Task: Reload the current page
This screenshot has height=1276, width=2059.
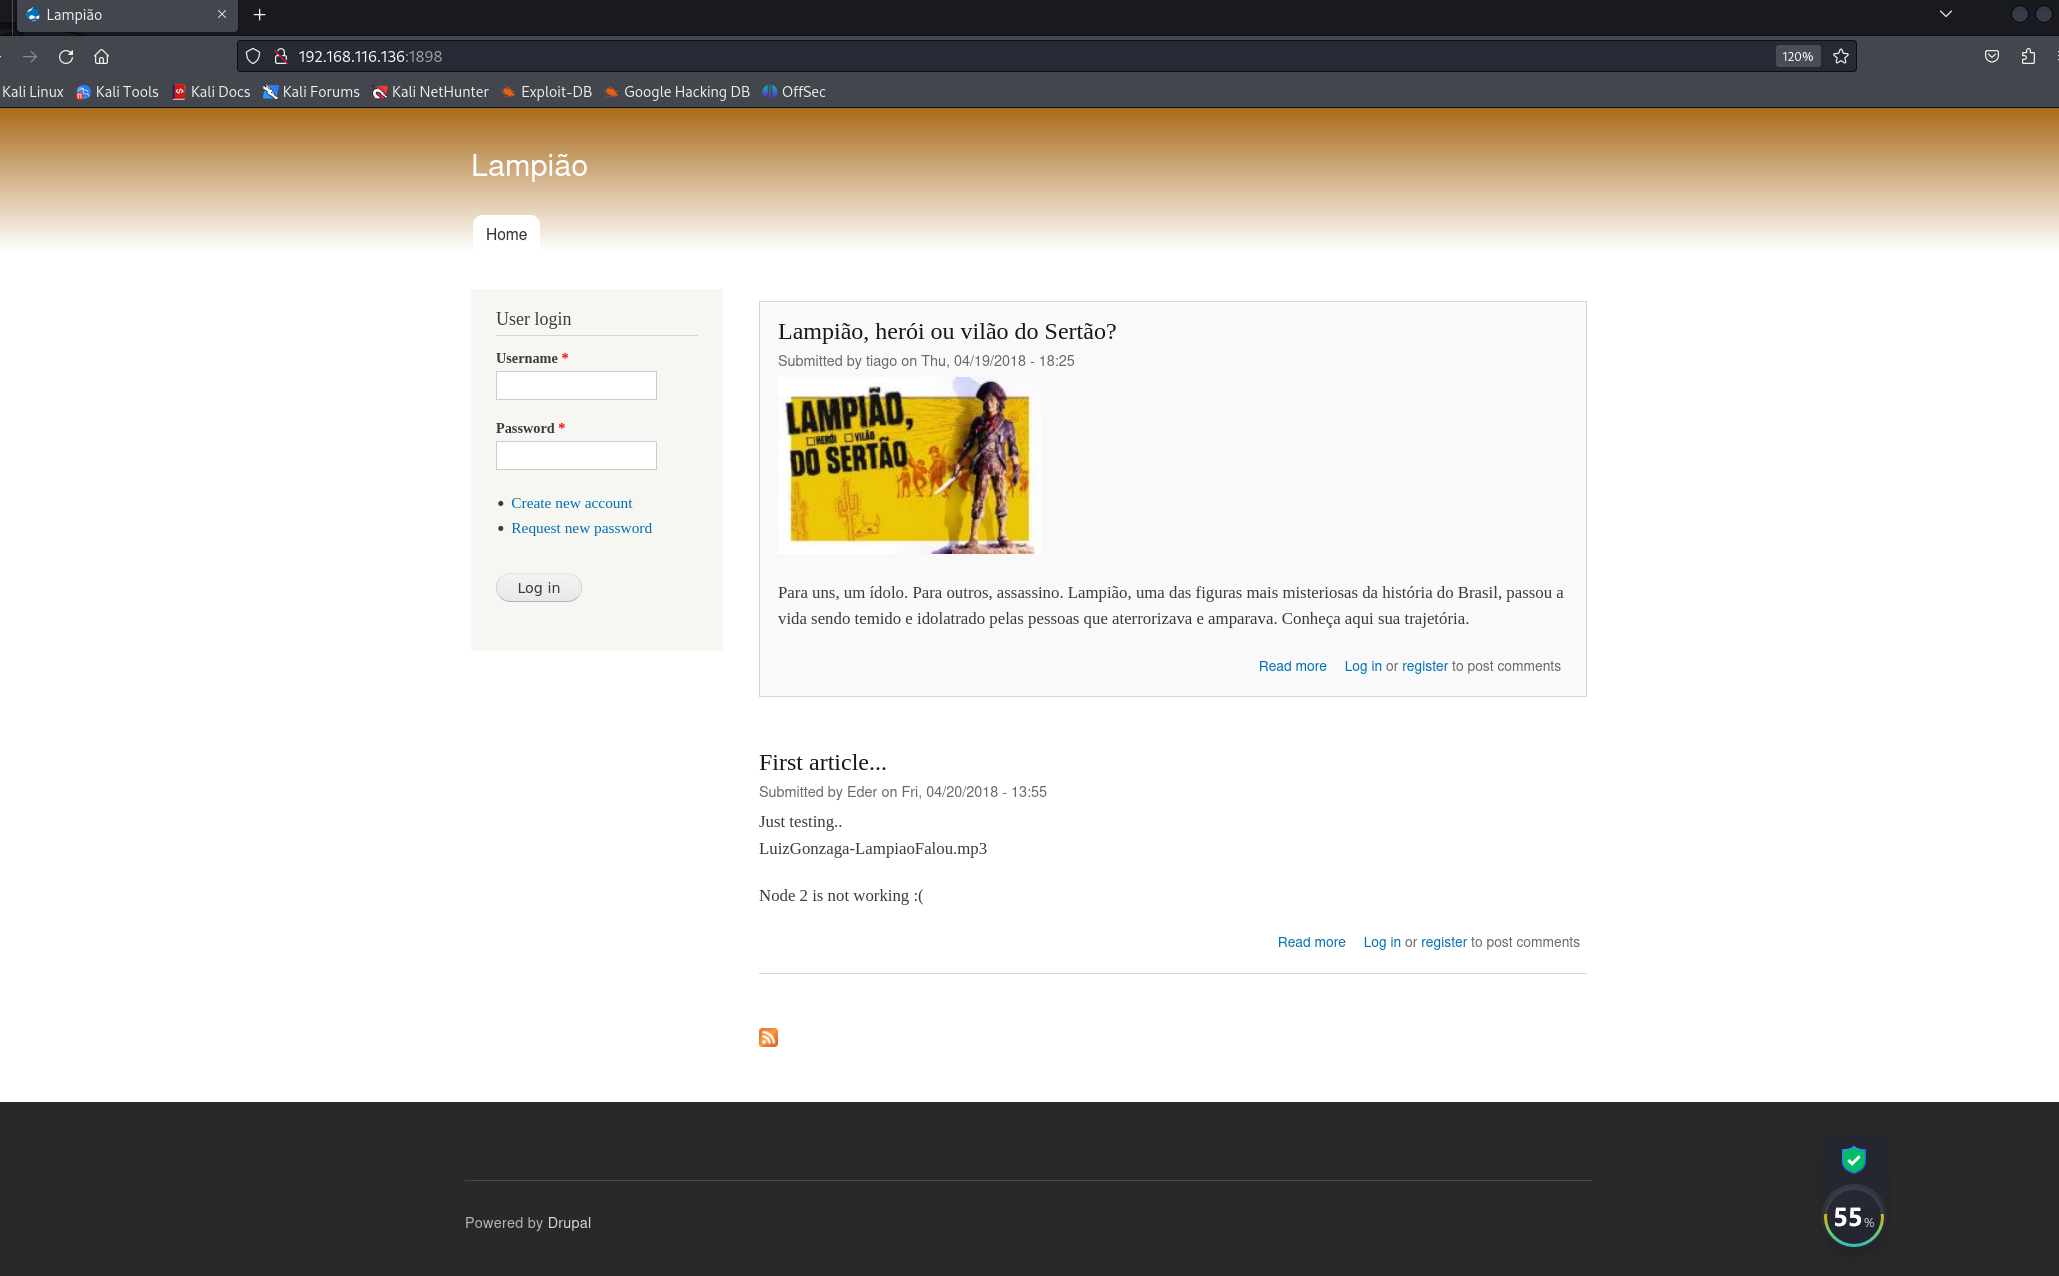Action: [x=66, y=57]
